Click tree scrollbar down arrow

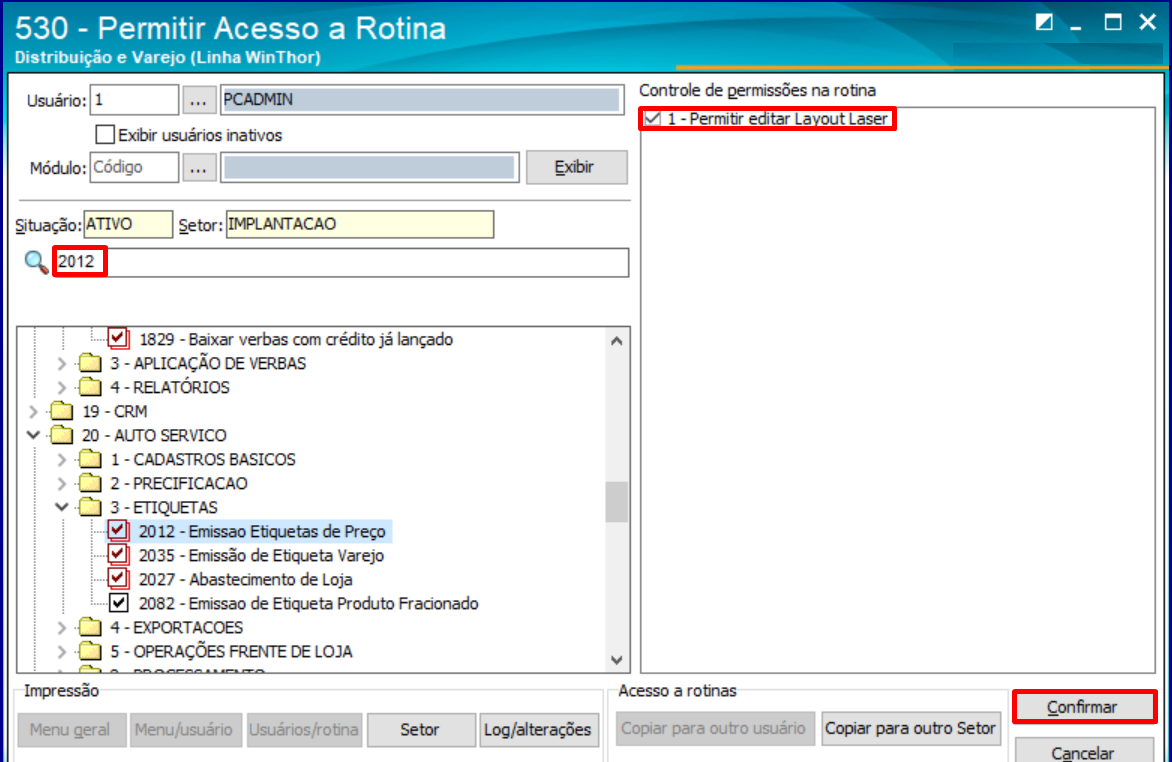(x=617, y=660)
